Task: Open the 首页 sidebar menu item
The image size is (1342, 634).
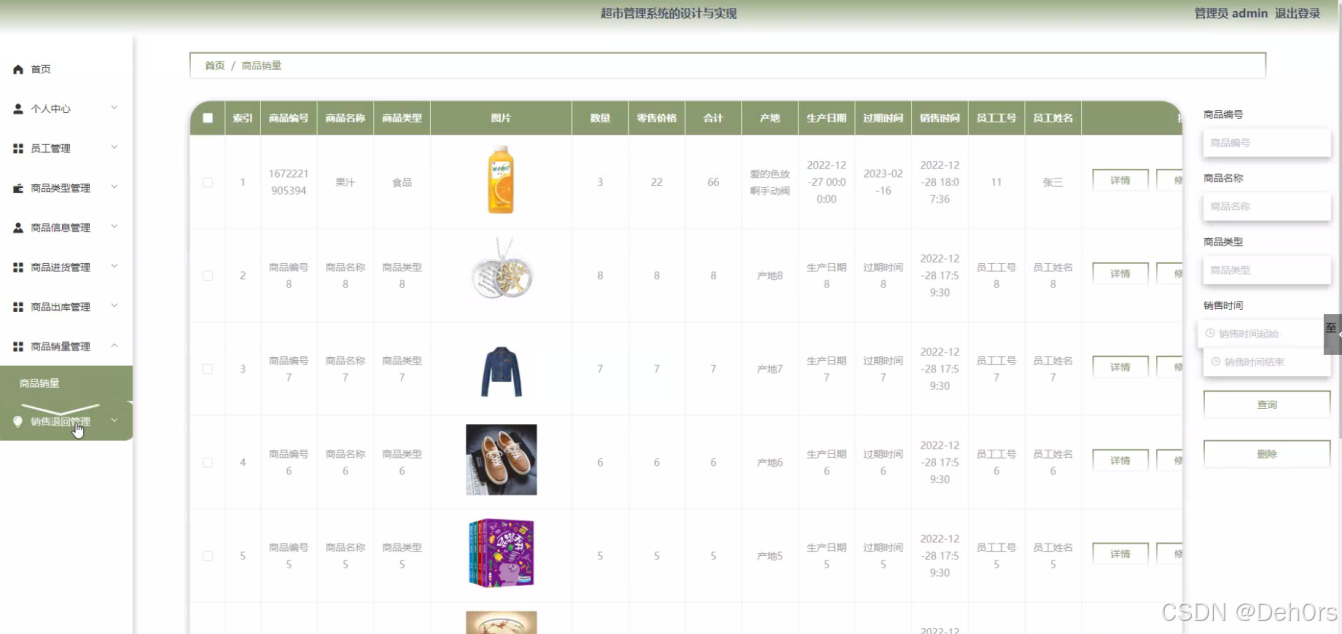Action: (x=66, y=69)
